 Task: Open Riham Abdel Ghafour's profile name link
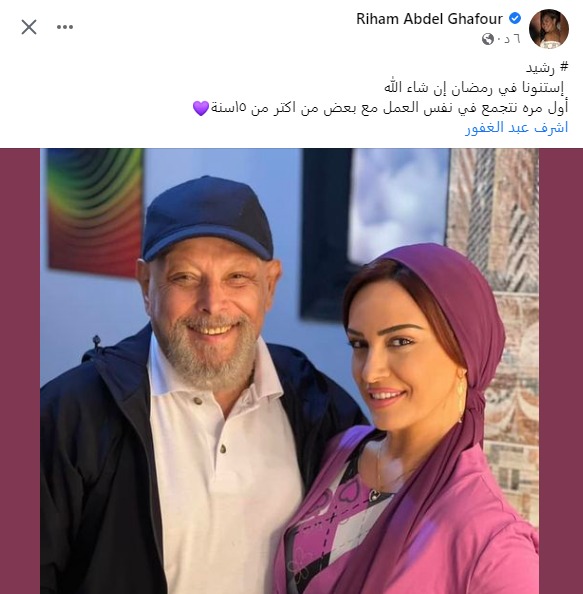coord(429,19)
